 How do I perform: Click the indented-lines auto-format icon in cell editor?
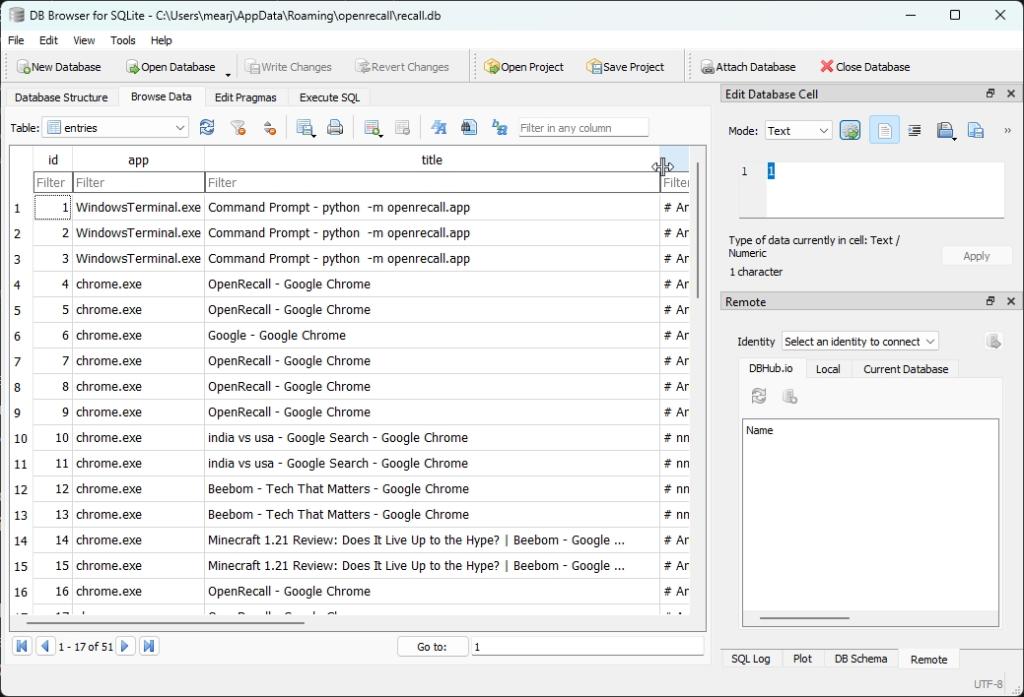point(914,131)
